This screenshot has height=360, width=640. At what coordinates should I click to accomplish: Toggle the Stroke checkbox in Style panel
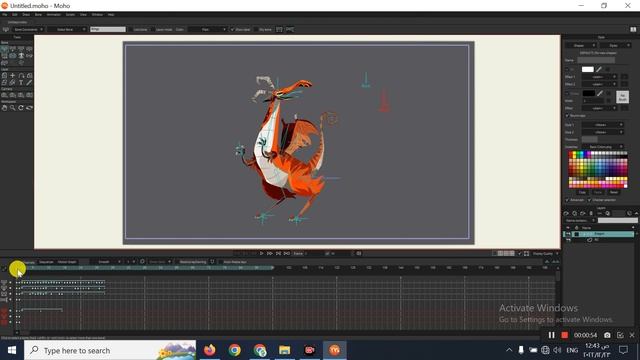tap(567, 93)
